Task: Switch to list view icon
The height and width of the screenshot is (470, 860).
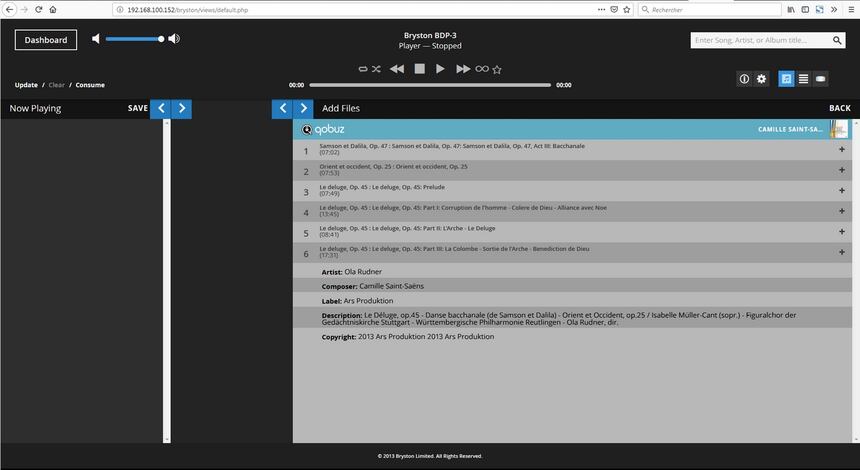Action: (x=804, y=79)
